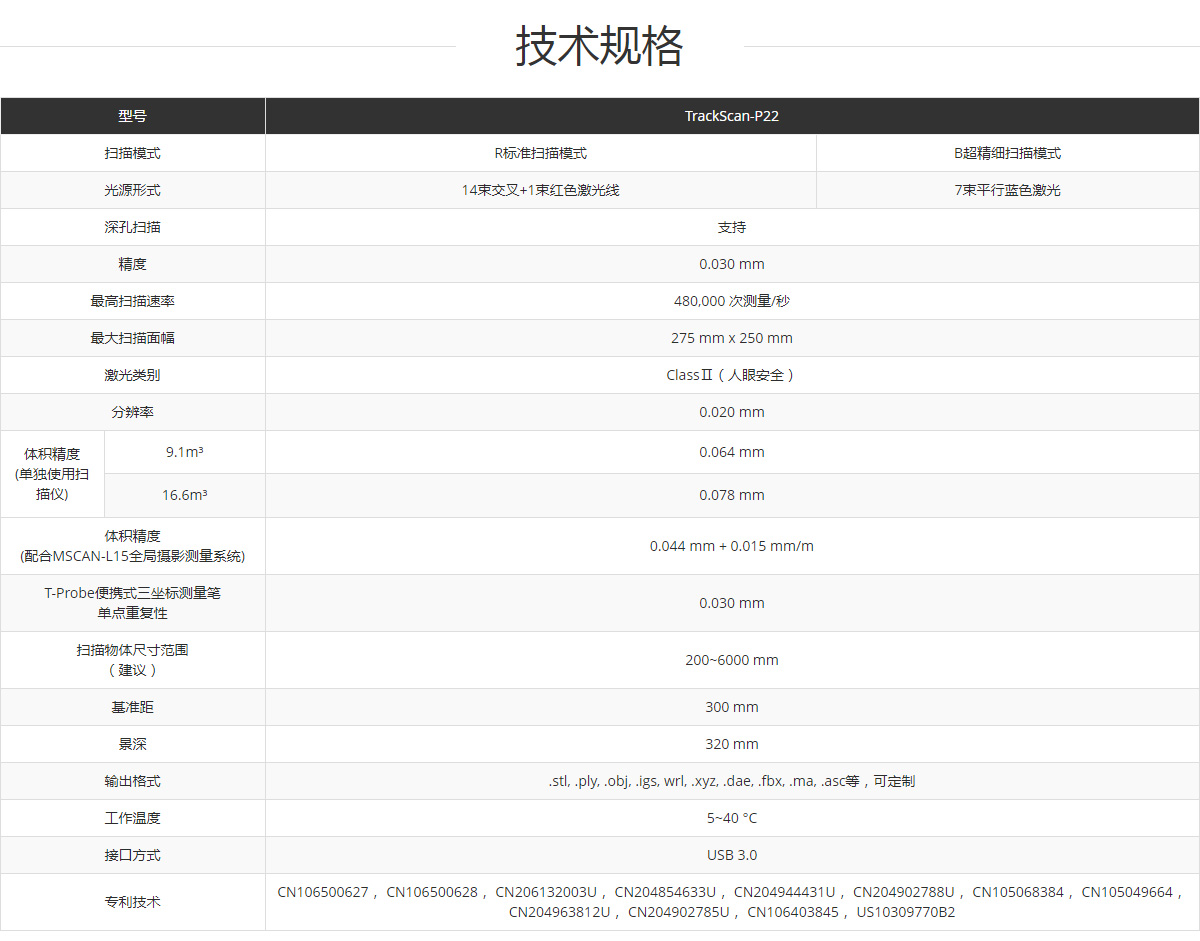Click the 深孔扫描 row label
1200x941 pixels.
(x=132, y=226)
